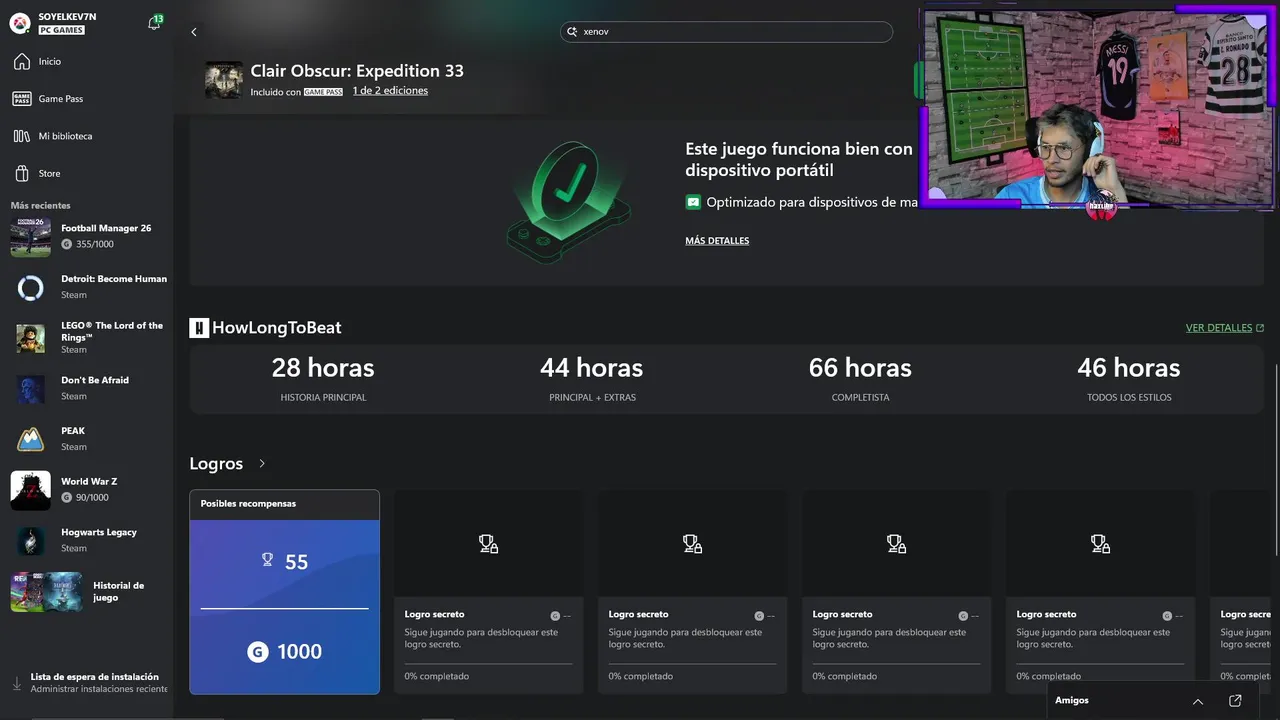Image resolution: width=1280 pixels, height=720 pixels.
Task: Click the Optimizado para dispositivos badge icon
Action: coord(693,202)
